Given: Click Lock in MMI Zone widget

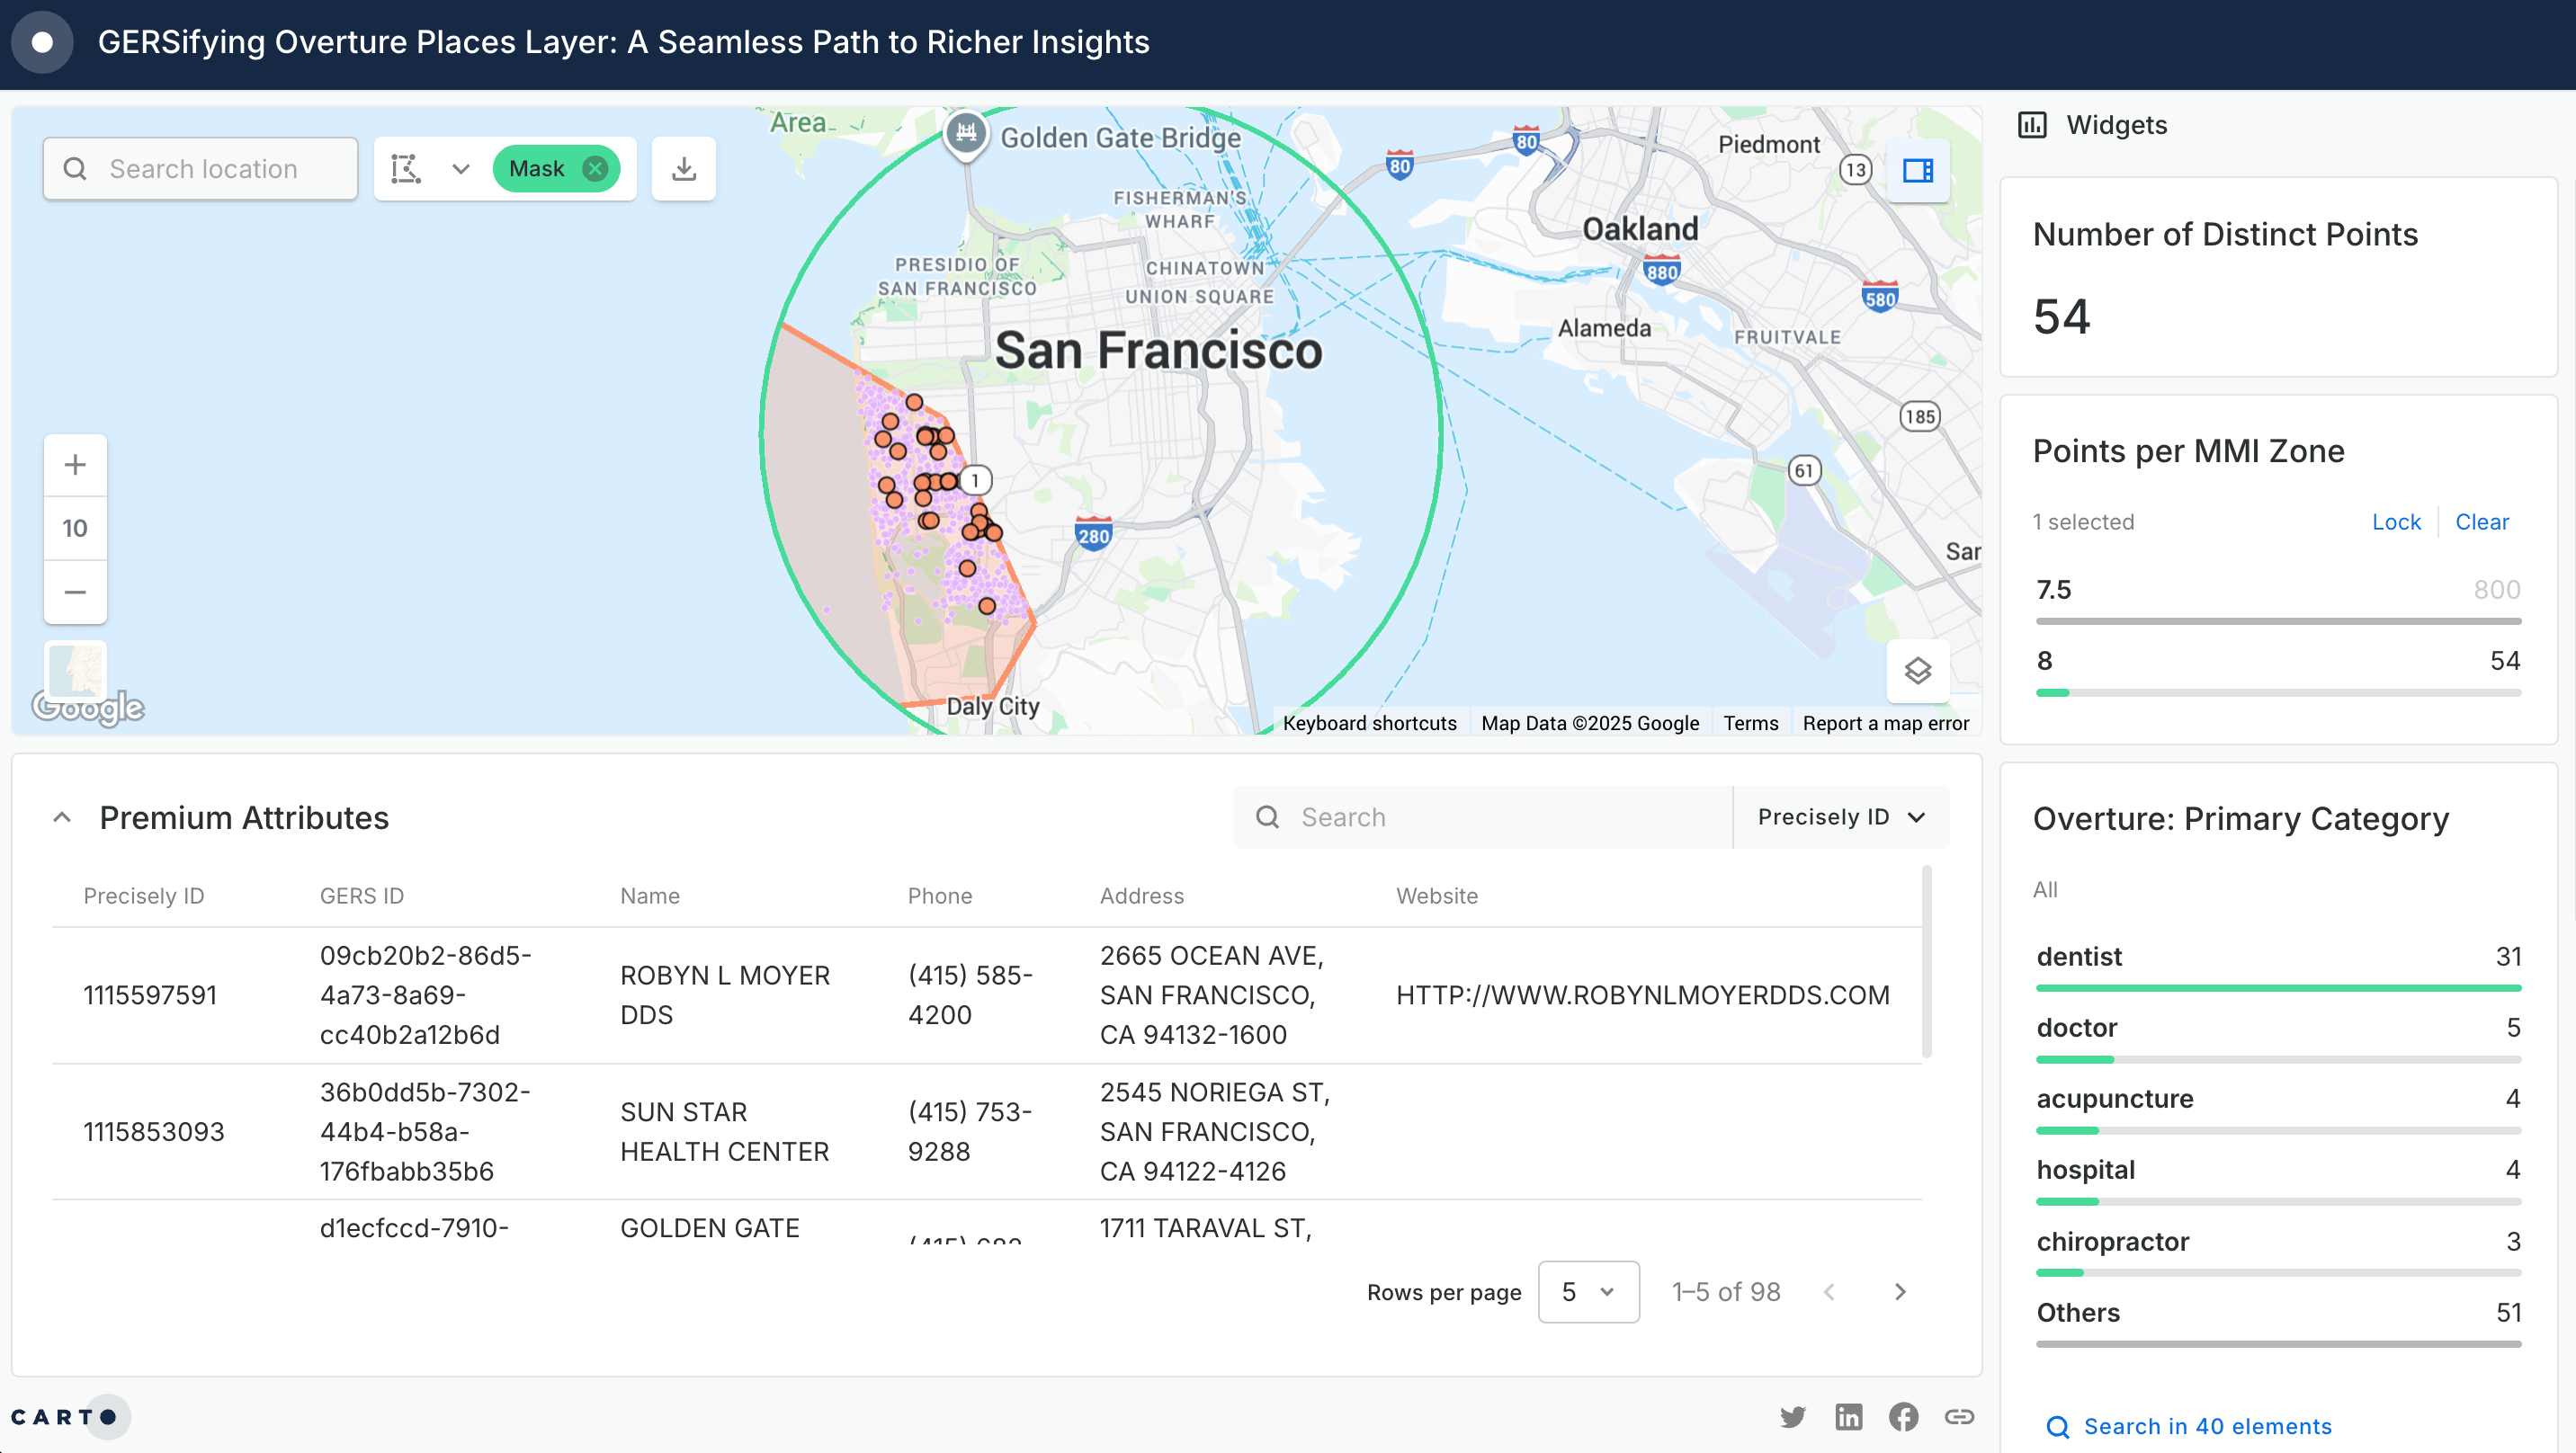Looking at the screenshot, I should pos(2395,522).
